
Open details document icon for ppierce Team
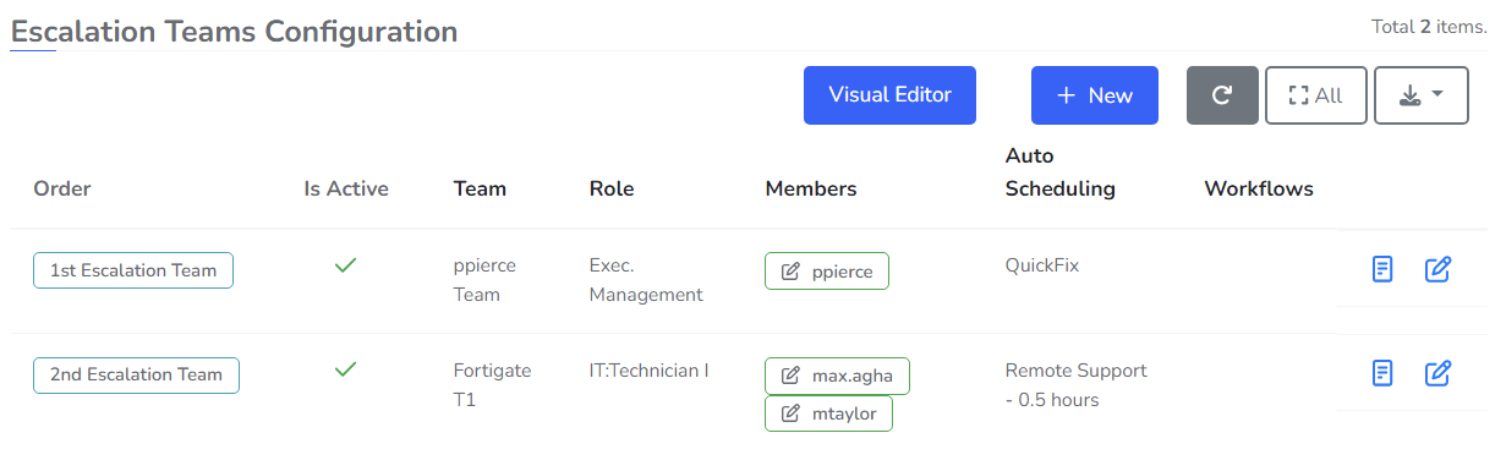pos(1382,269)
